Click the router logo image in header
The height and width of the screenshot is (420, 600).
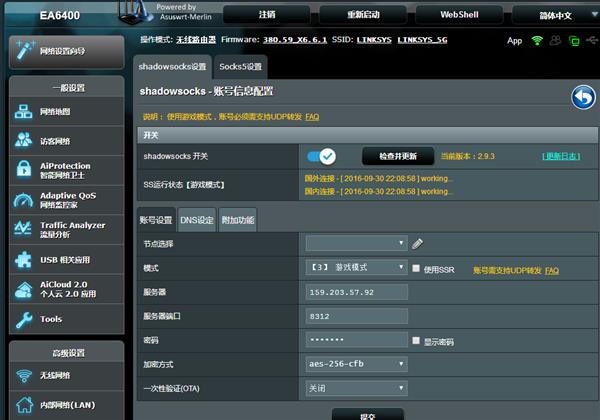tap(135, 12)
